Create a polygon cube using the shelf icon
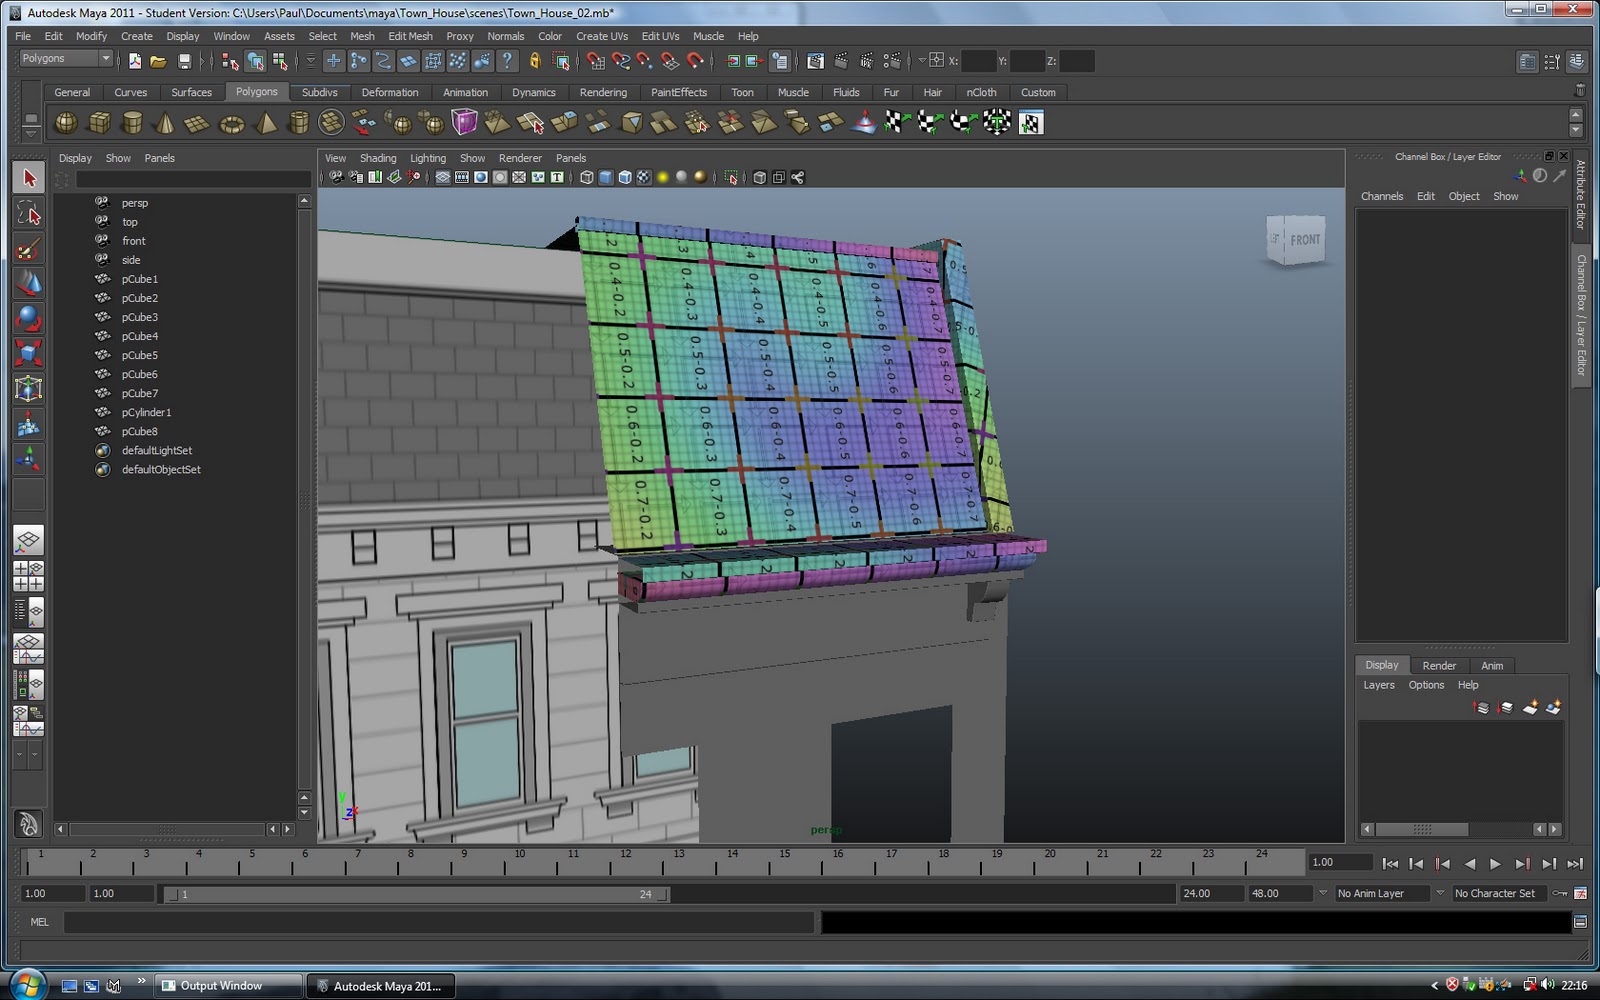The height and width of the screenshot is (1000, 1600). [x=100, y=122]
